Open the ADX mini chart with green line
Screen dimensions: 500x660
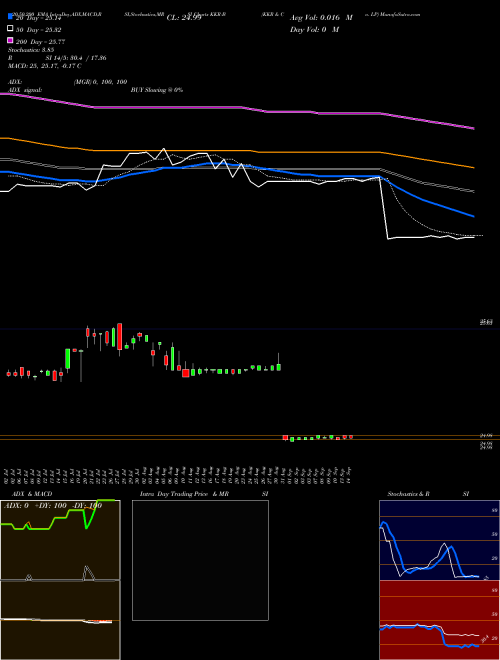click(x=60, y=540)
